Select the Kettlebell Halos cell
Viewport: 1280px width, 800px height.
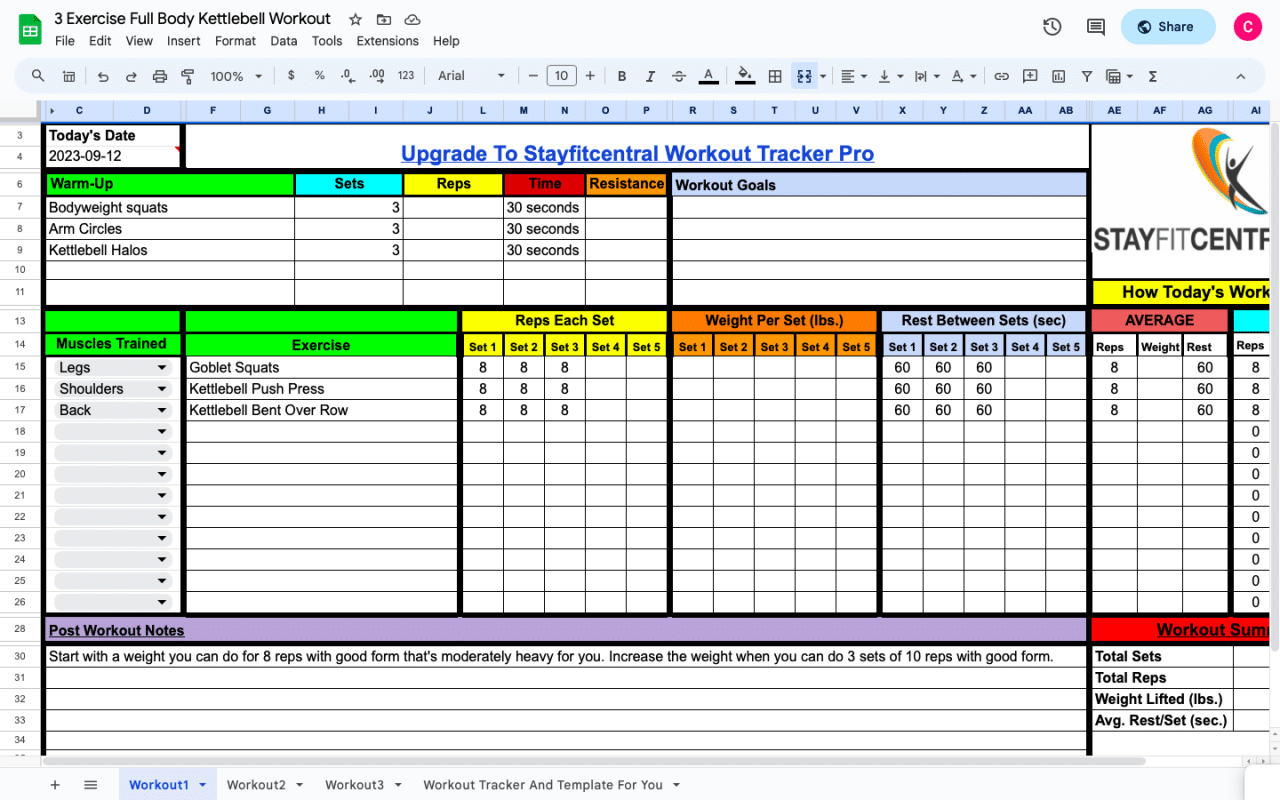click(170, 250)
